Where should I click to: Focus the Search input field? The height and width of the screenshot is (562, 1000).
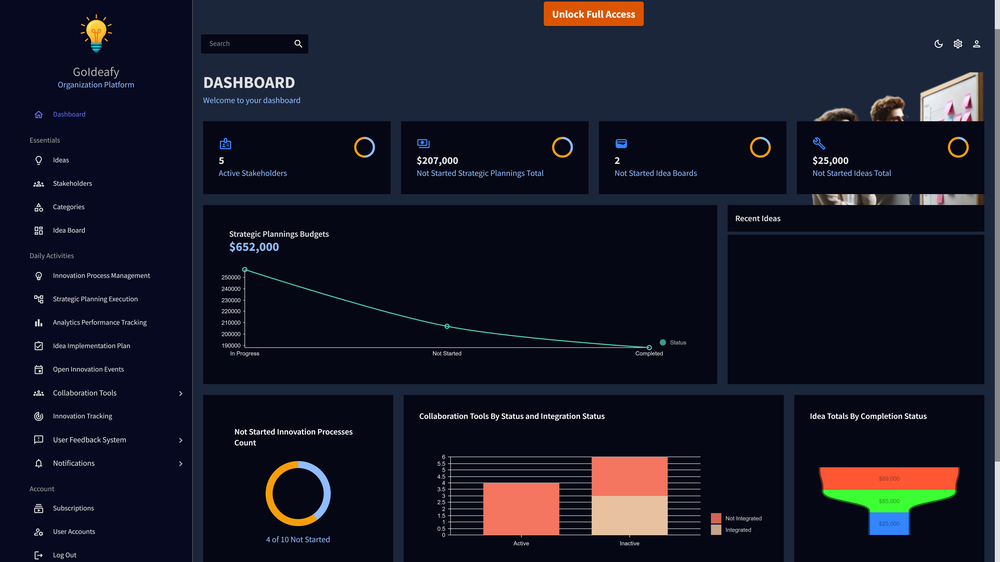[x=246, y=44]
